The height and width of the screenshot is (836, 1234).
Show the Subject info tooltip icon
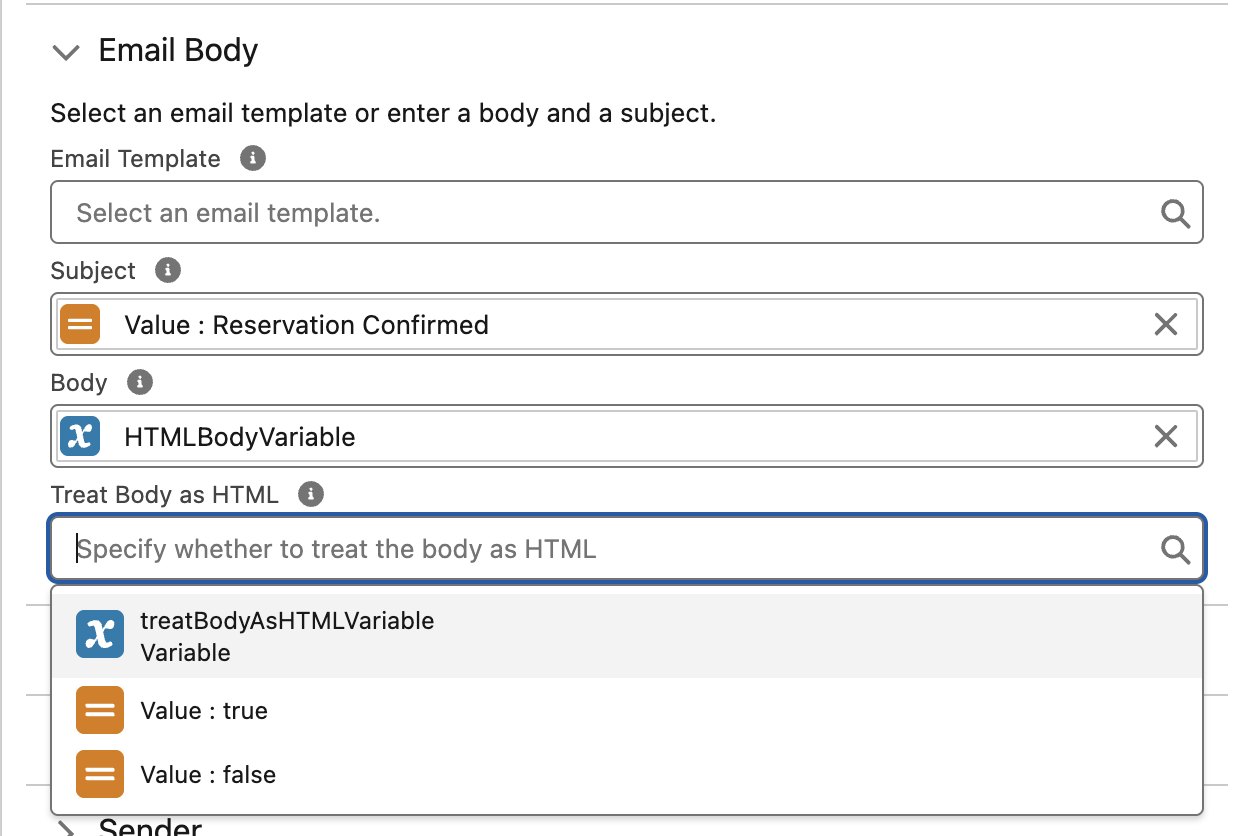tap(168, 270)
